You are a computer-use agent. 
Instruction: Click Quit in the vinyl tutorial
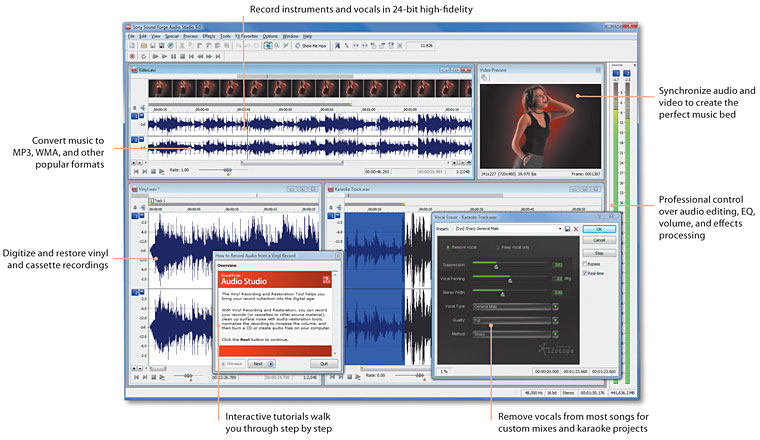pos(323,363)
